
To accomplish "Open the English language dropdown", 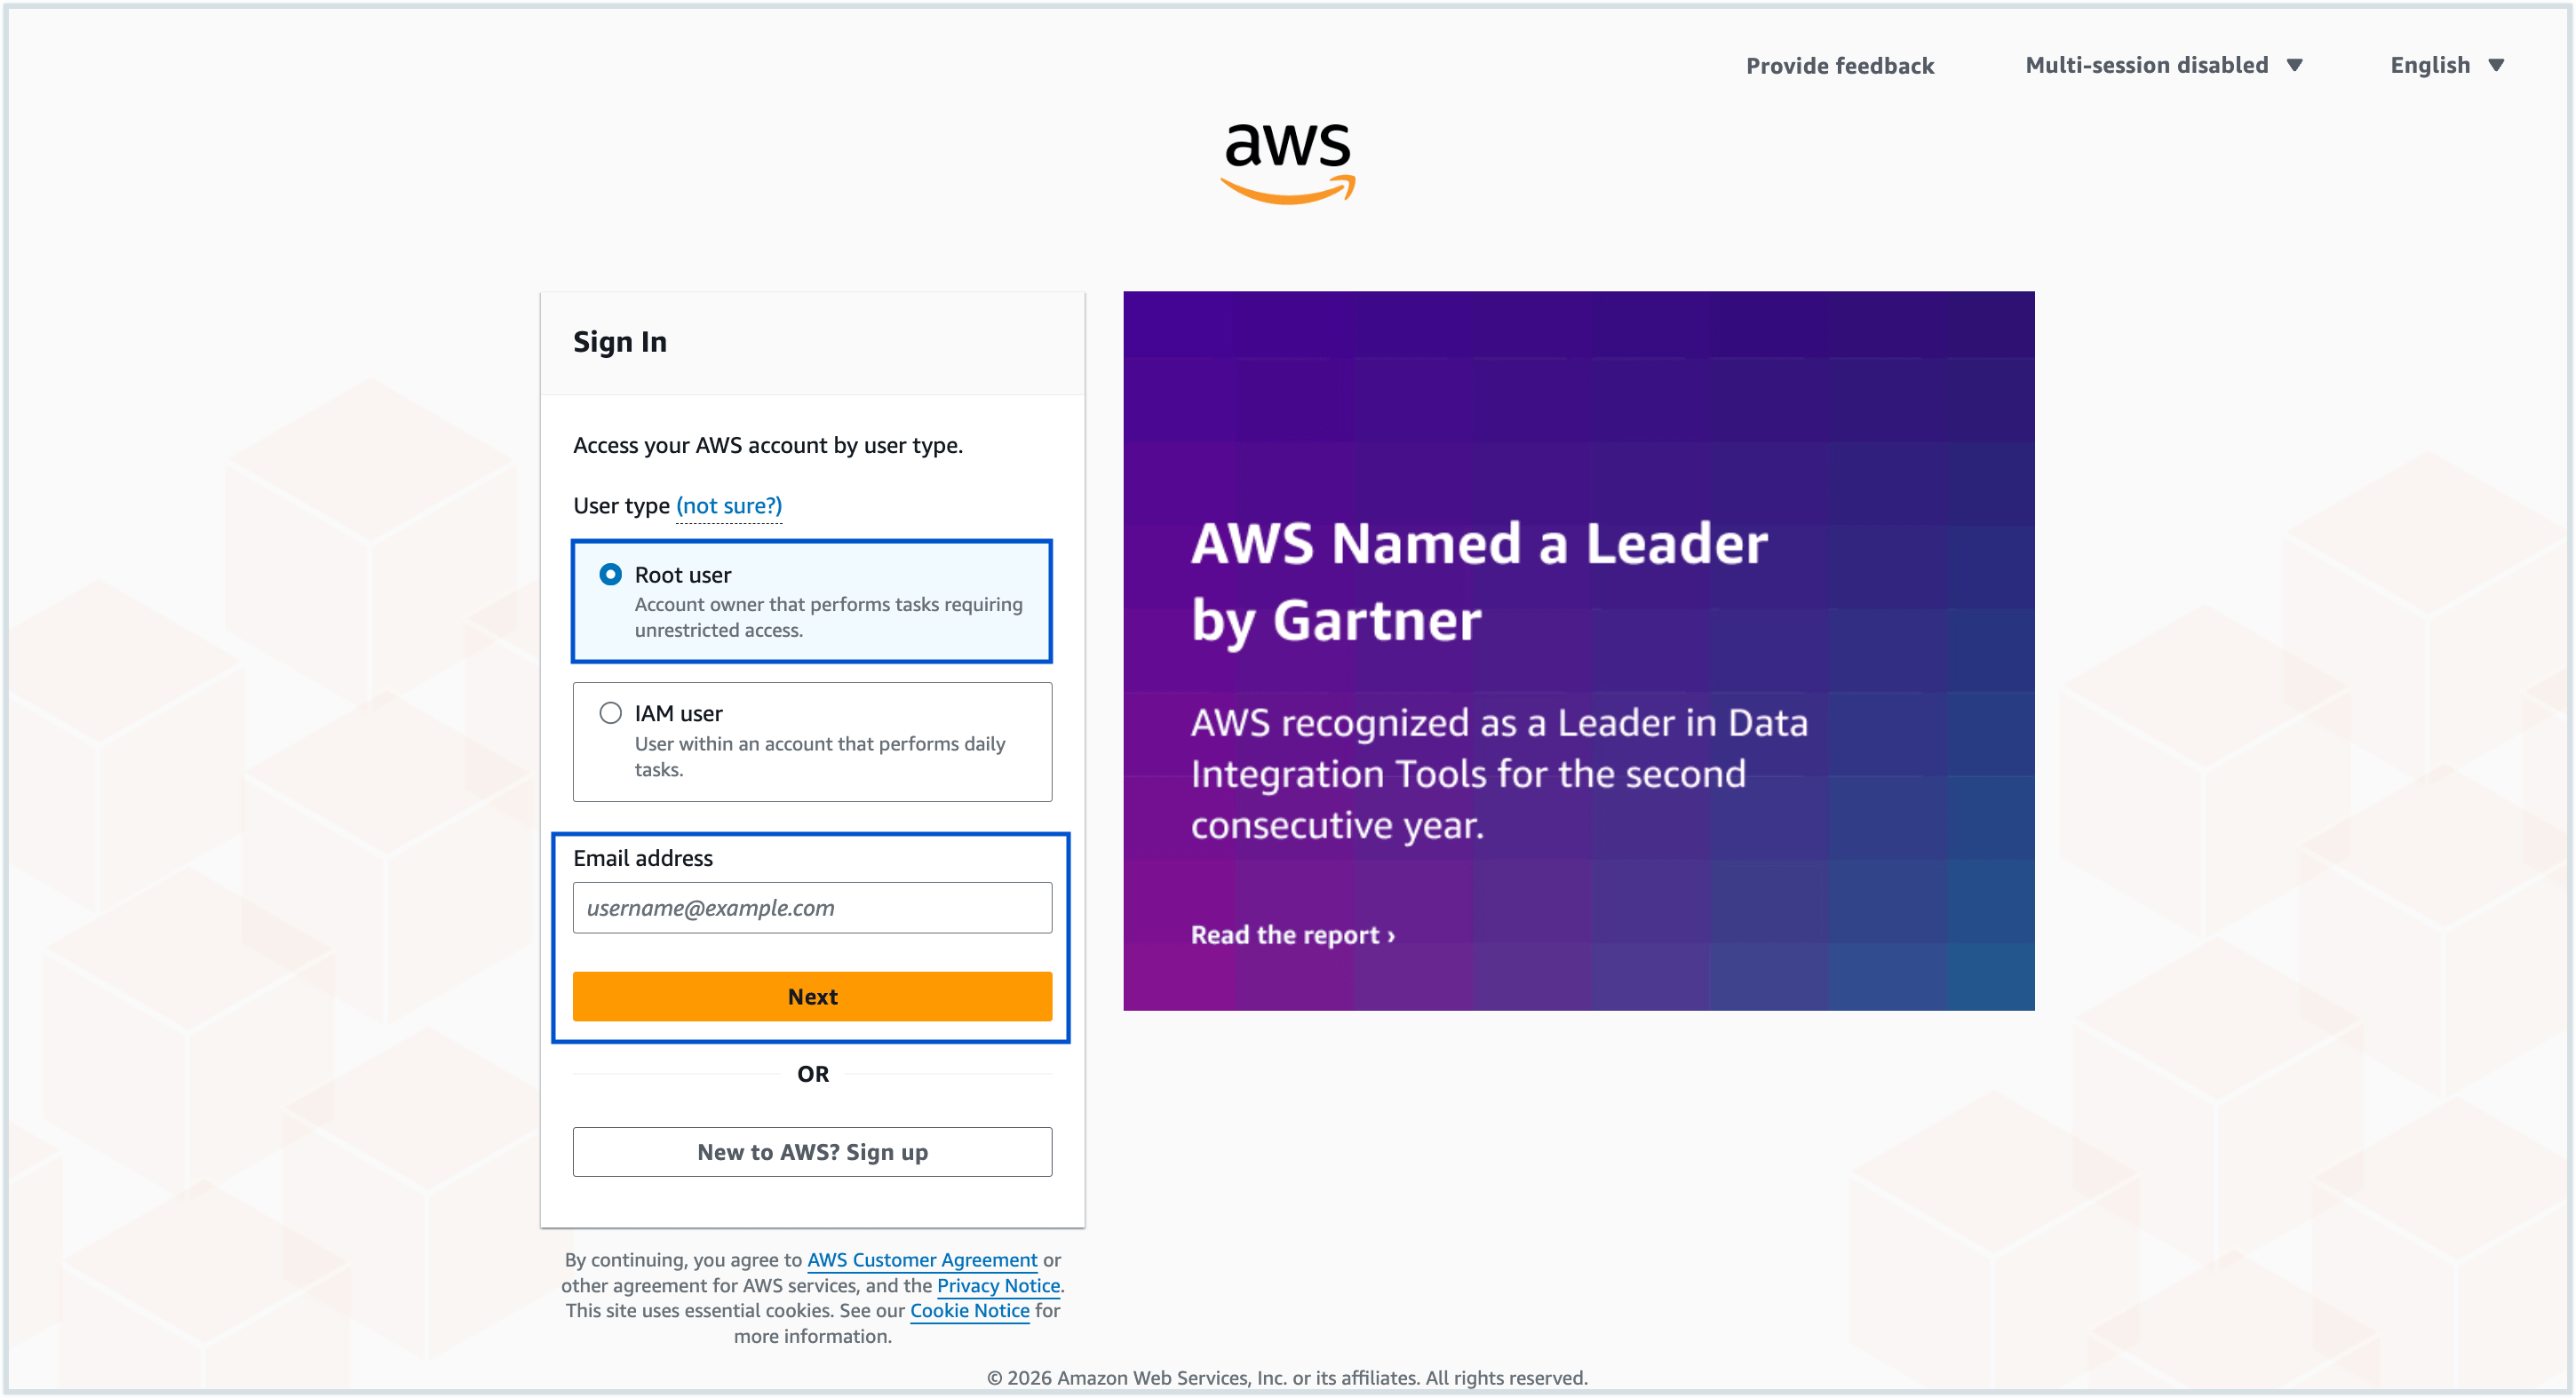I will pyautogui.click(x=2446, y=65).
